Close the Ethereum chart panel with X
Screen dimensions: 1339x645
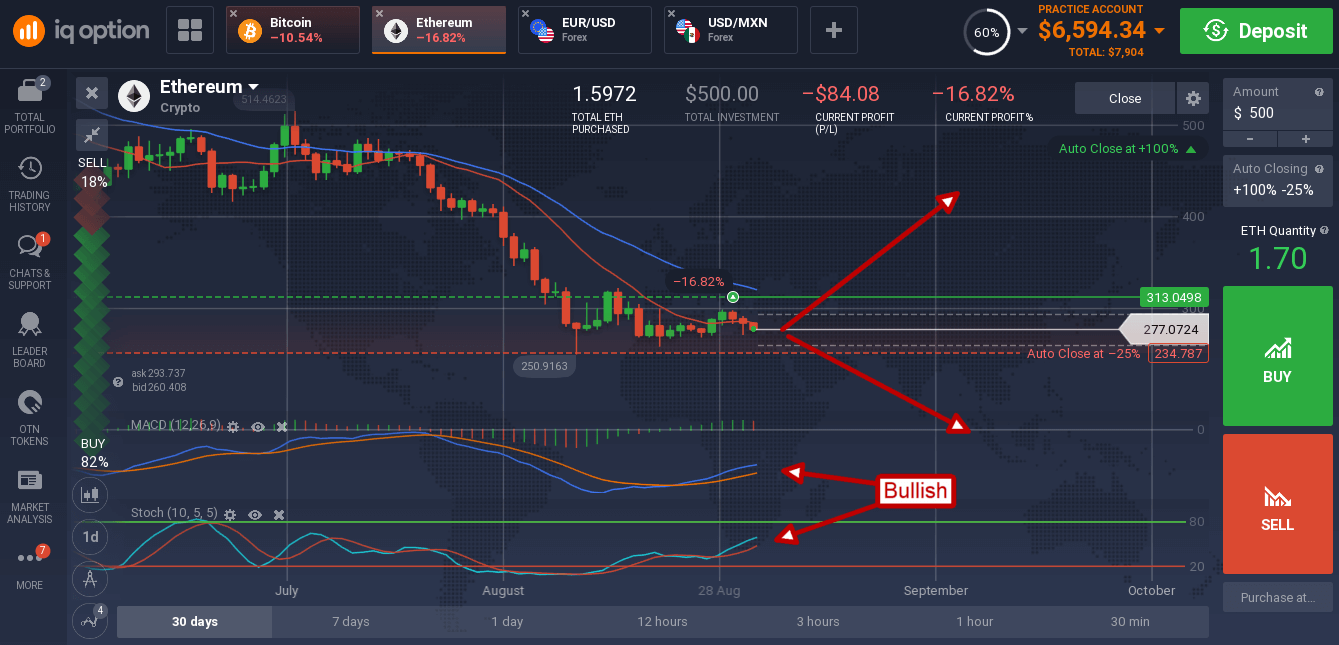coord(92,93)
